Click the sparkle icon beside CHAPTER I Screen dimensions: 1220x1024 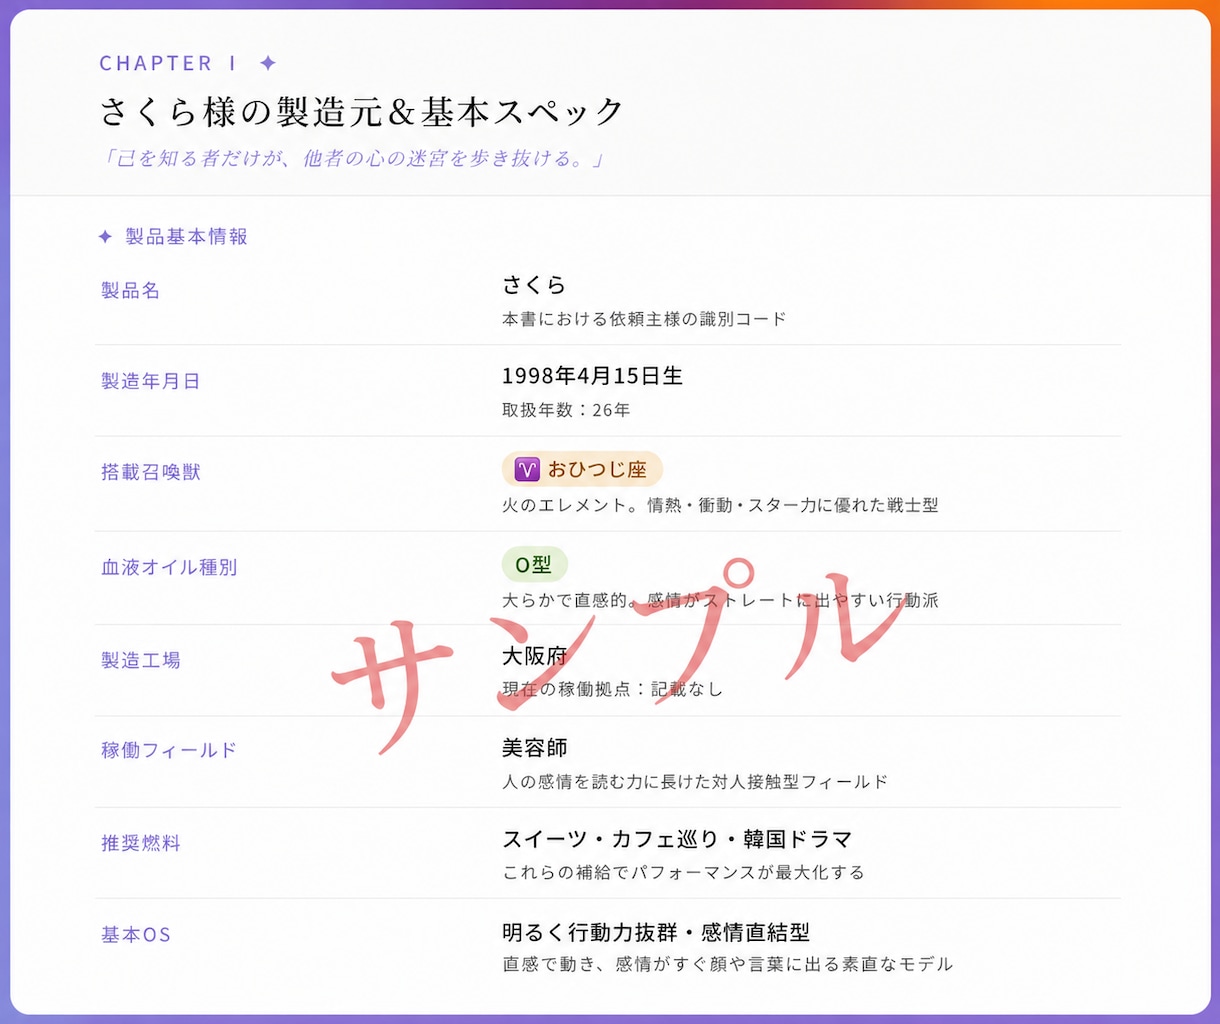click(268, 63)
